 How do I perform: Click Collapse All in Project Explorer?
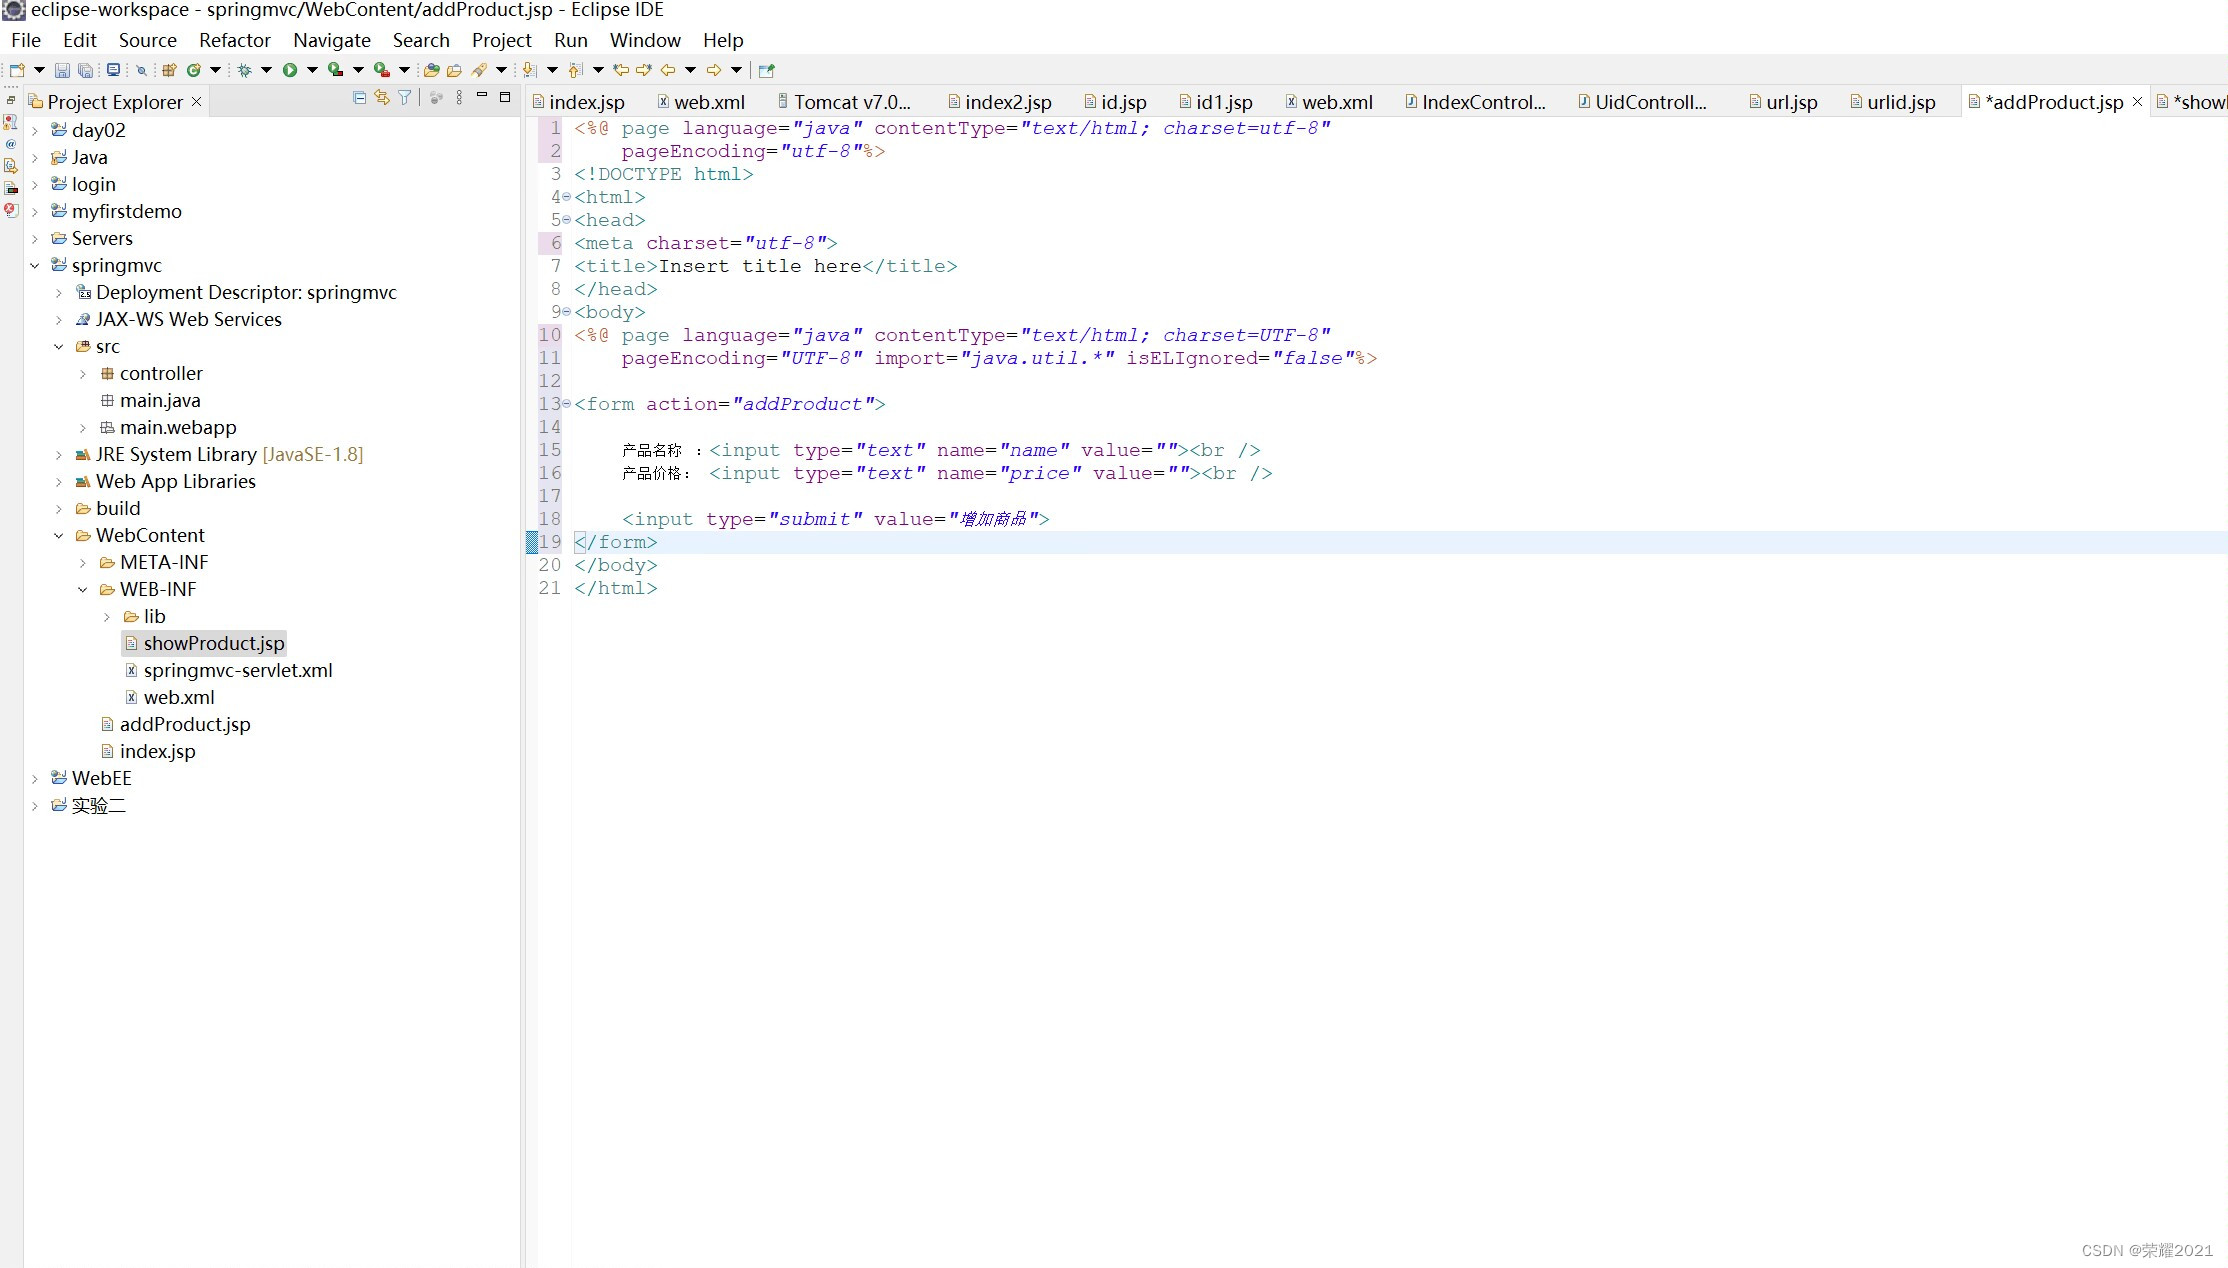360,98
